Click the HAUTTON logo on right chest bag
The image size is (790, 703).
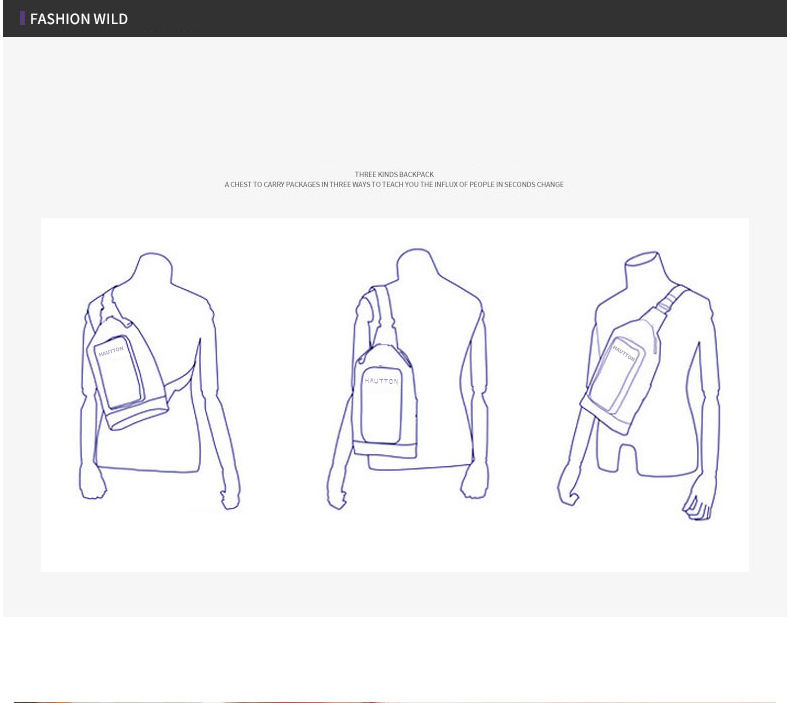[x=624, y=353]
